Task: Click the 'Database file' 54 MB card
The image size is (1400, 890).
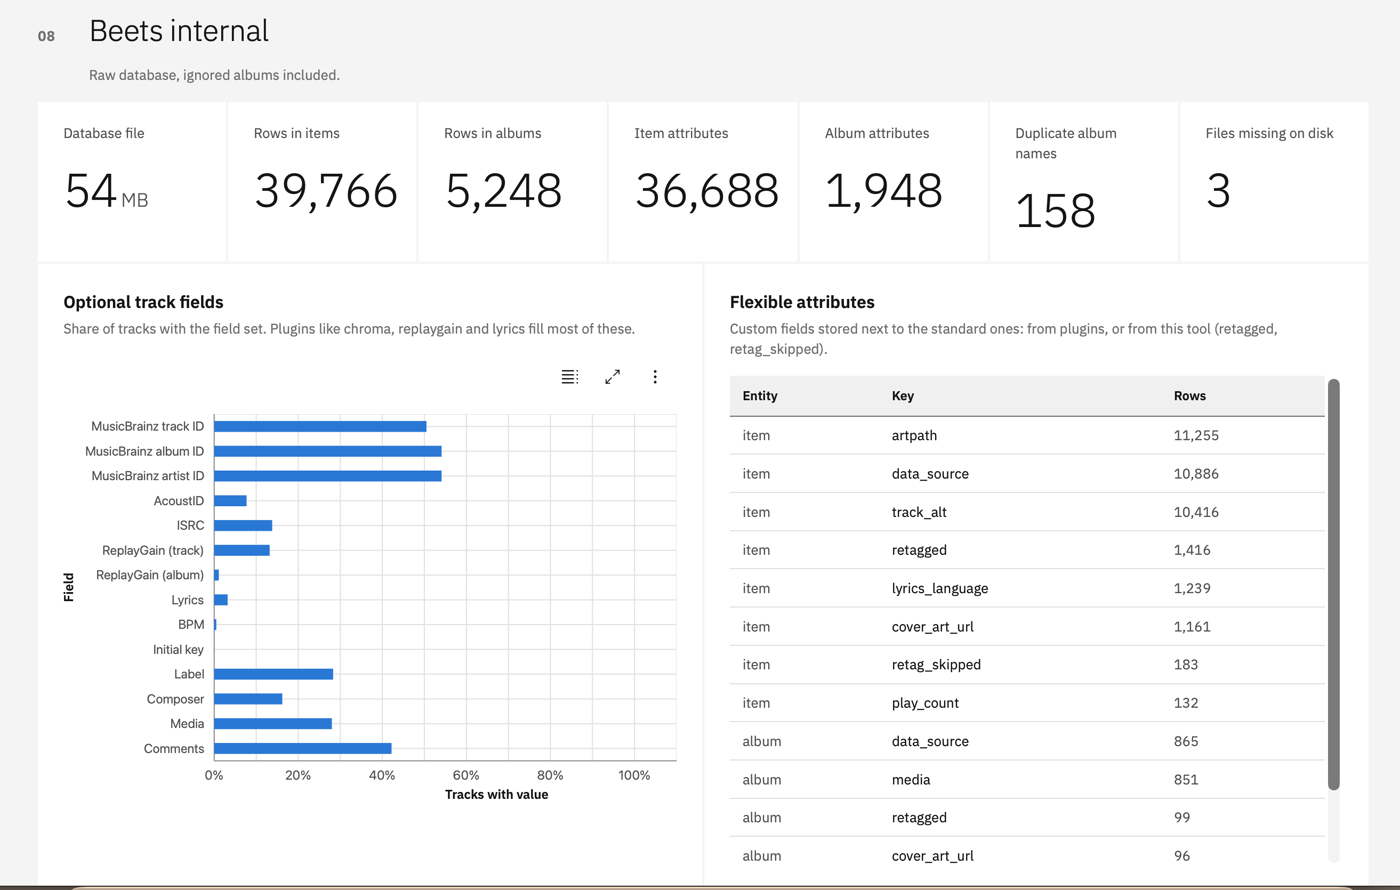Action: 132,181
